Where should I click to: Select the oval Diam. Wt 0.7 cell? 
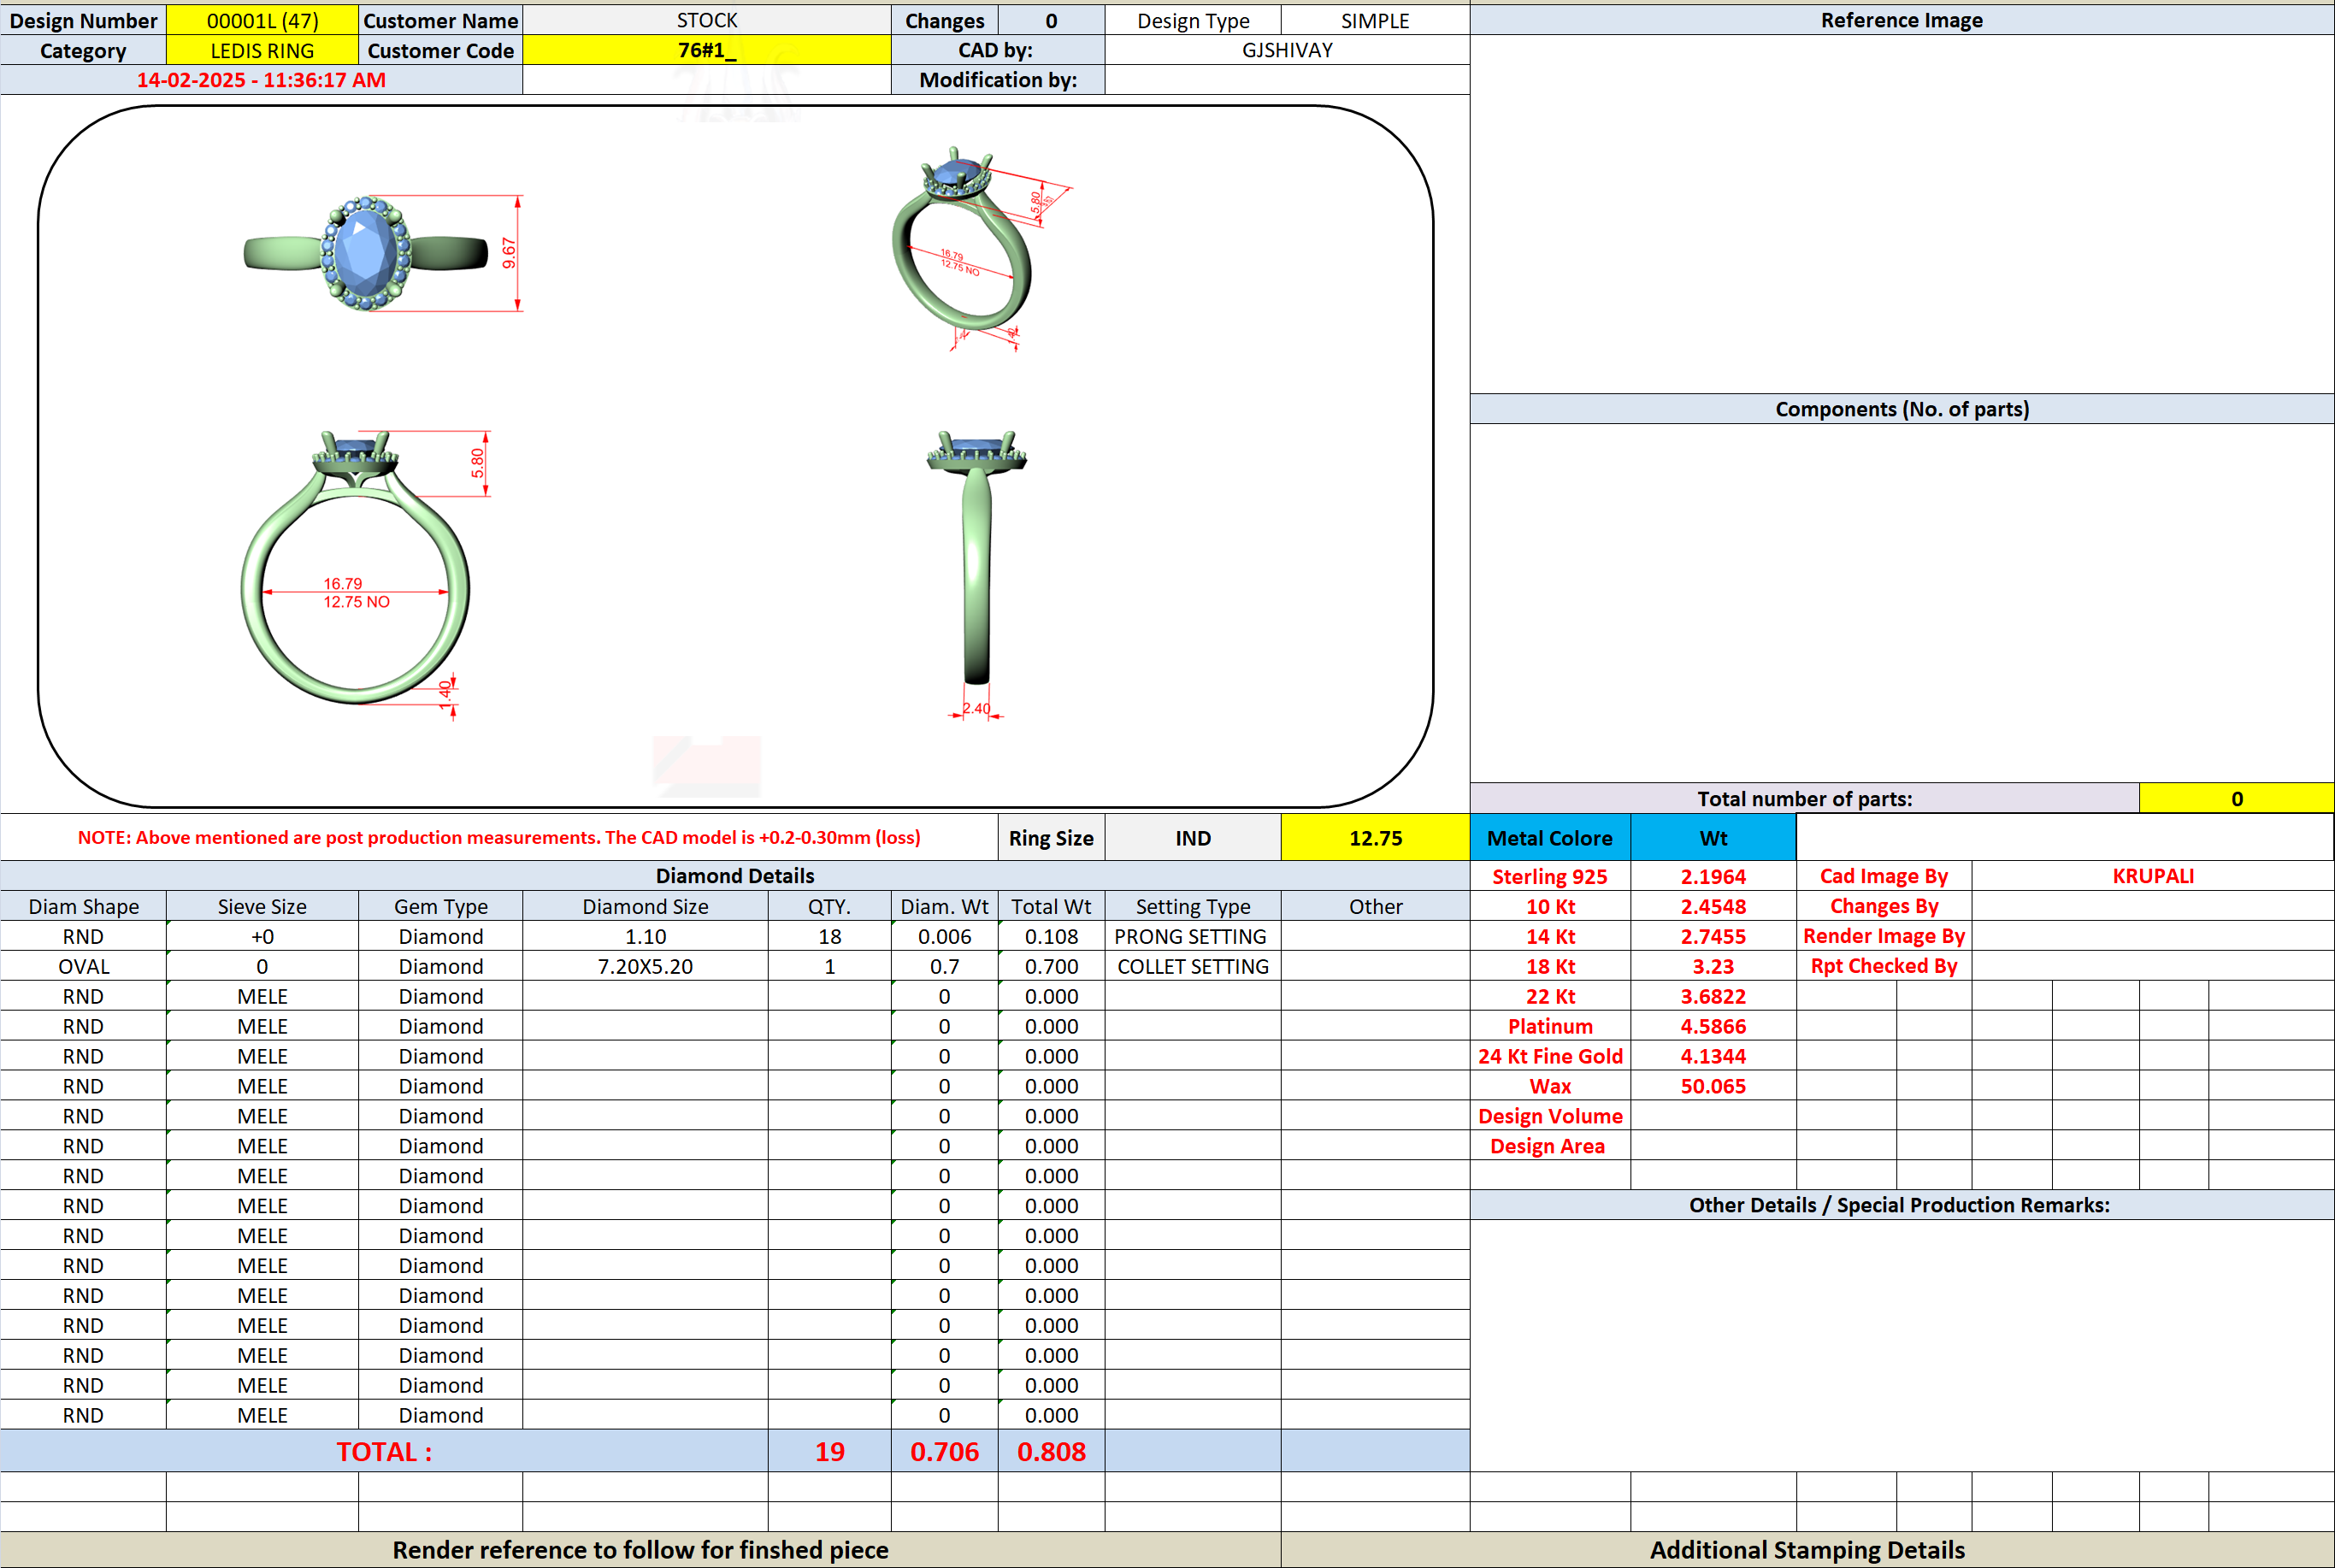point(944,966)
